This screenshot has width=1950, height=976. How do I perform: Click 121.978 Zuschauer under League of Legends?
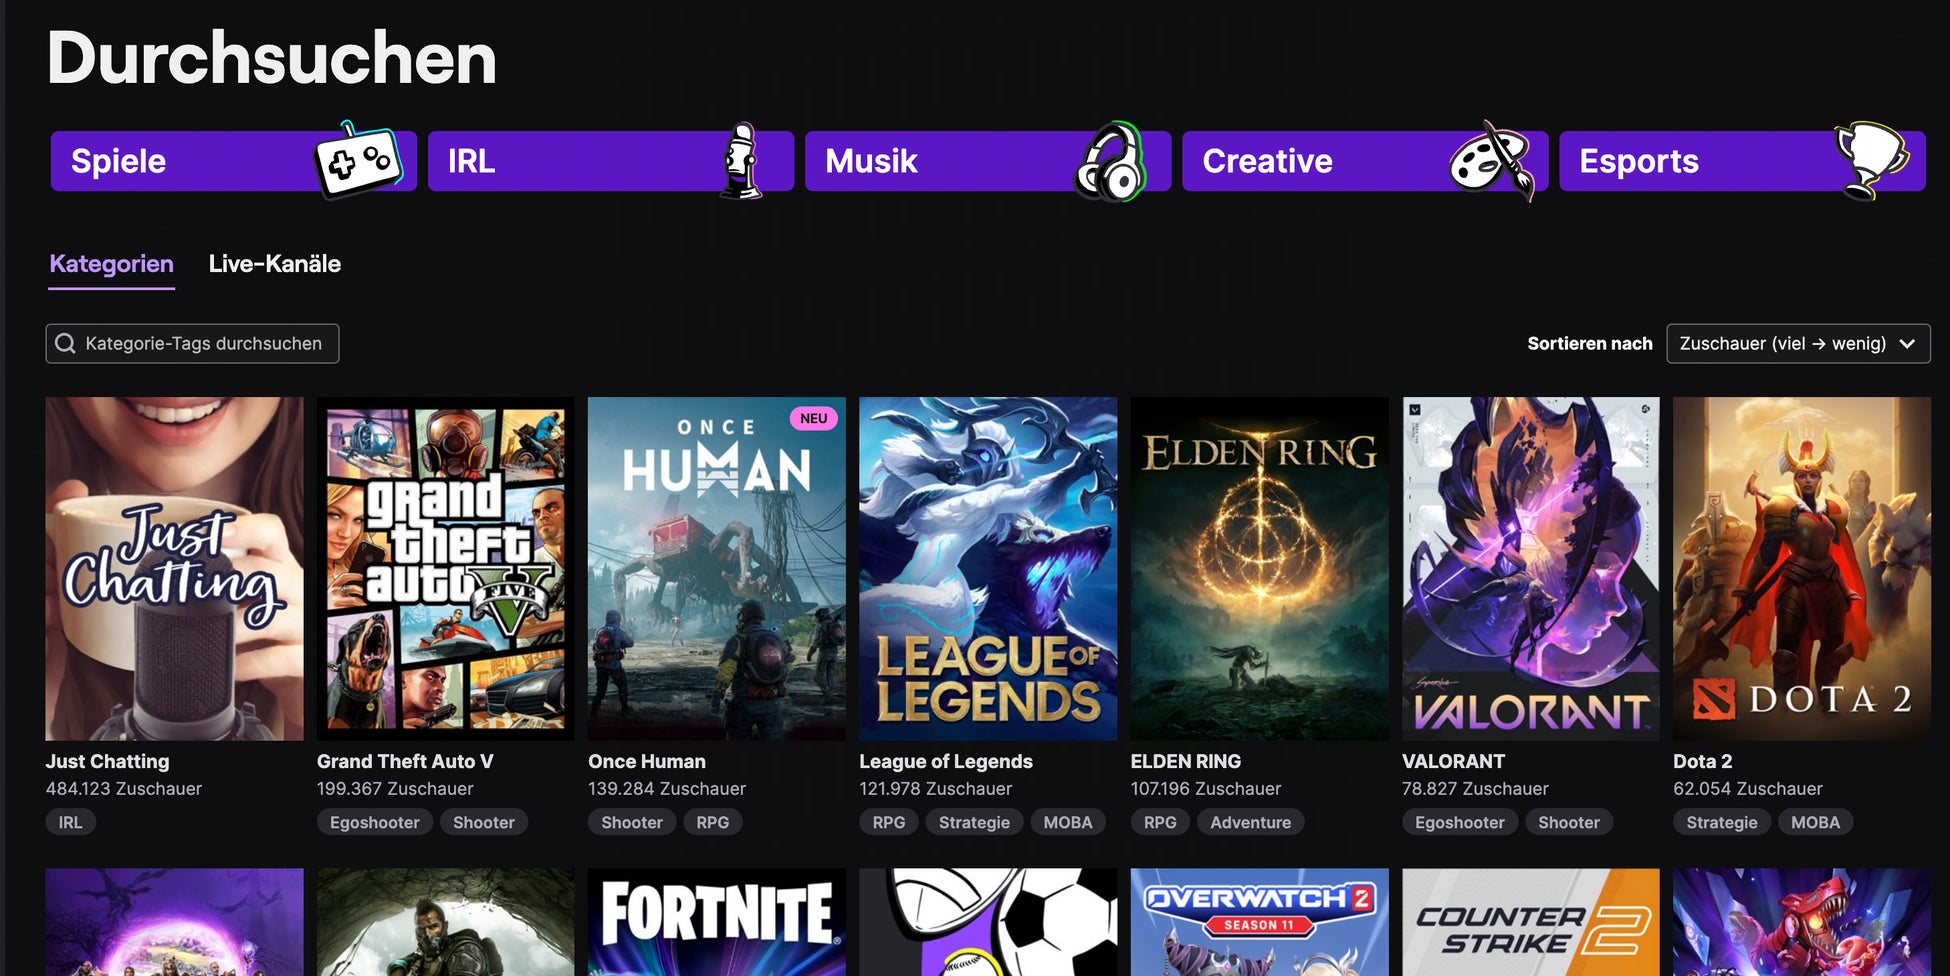pyautogui.click(x=936, y=789)
